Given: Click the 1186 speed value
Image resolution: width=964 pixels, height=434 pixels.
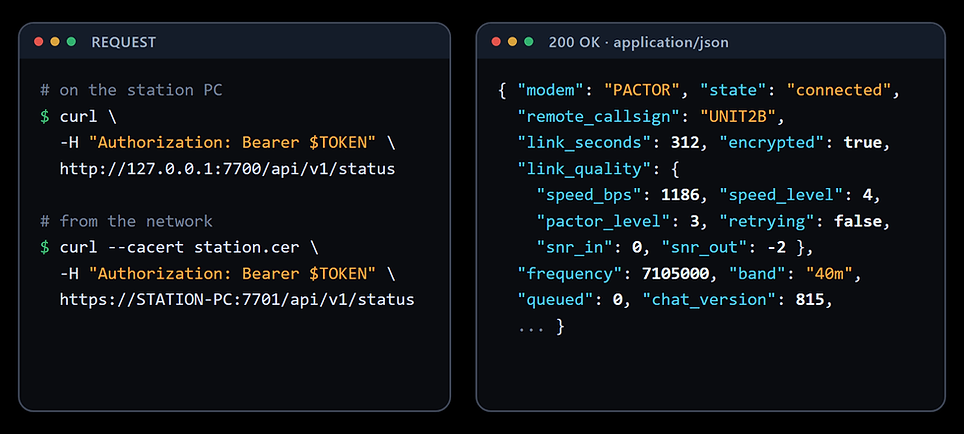Looking at the screenshot, I should click(x=680, y=195).
